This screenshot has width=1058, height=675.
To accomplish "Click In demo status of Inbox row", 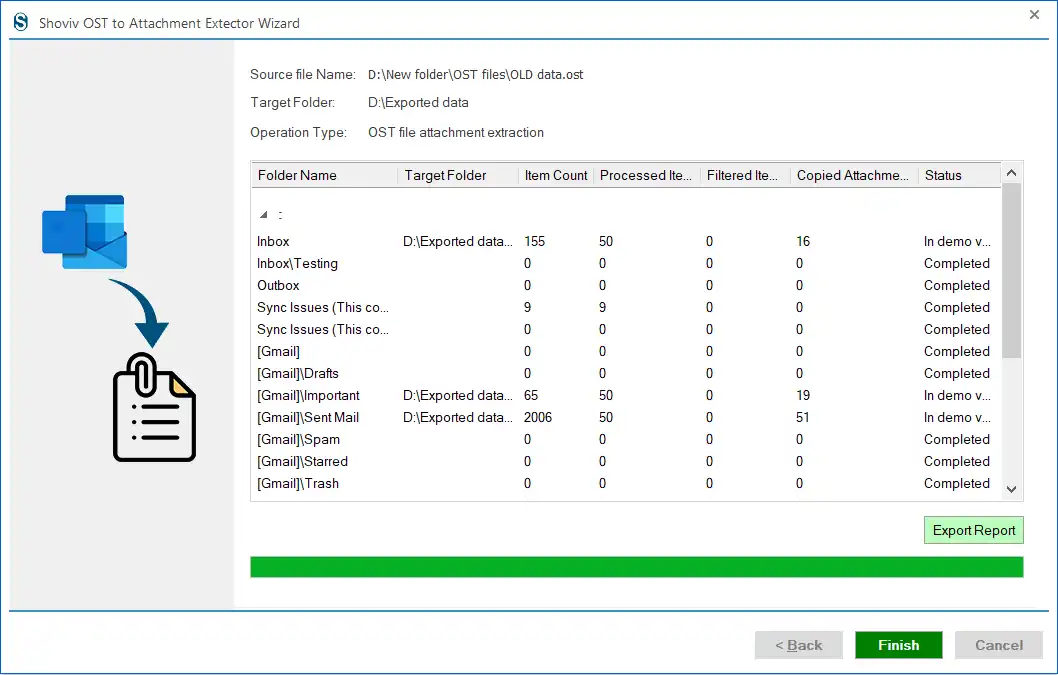I will pos(957,241).
